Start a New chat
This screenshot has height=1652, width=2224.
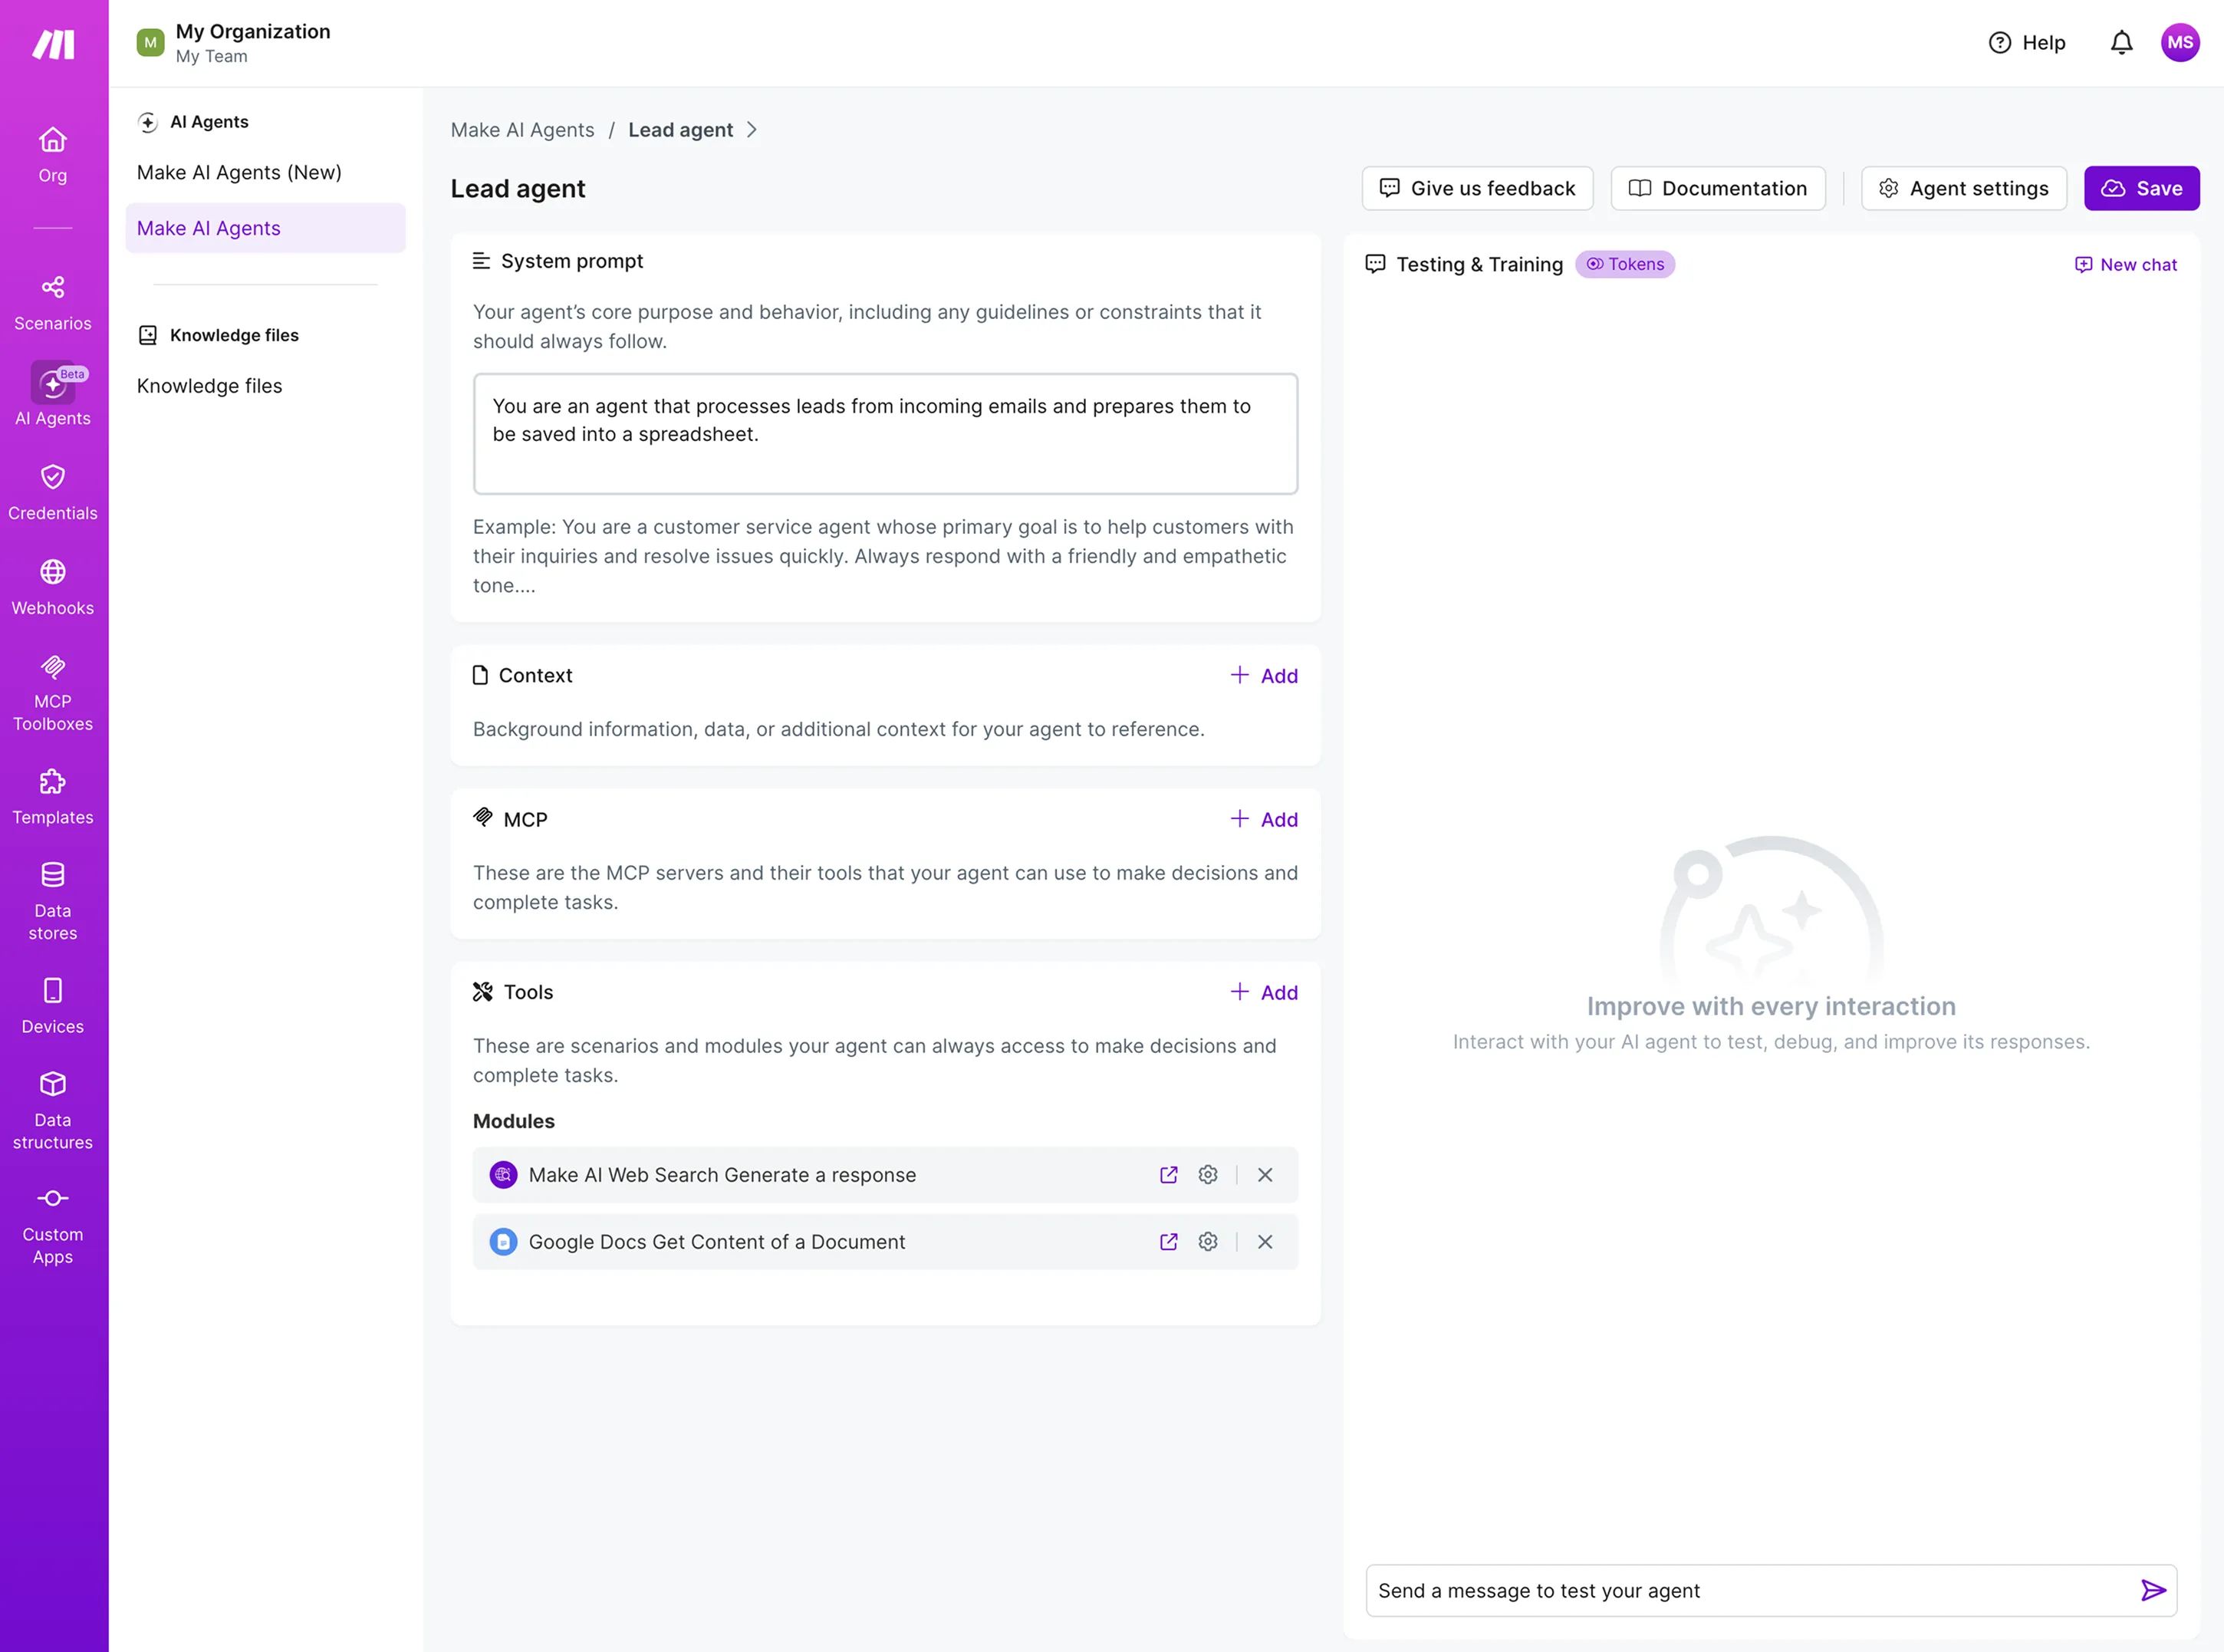pos(2125,264)
